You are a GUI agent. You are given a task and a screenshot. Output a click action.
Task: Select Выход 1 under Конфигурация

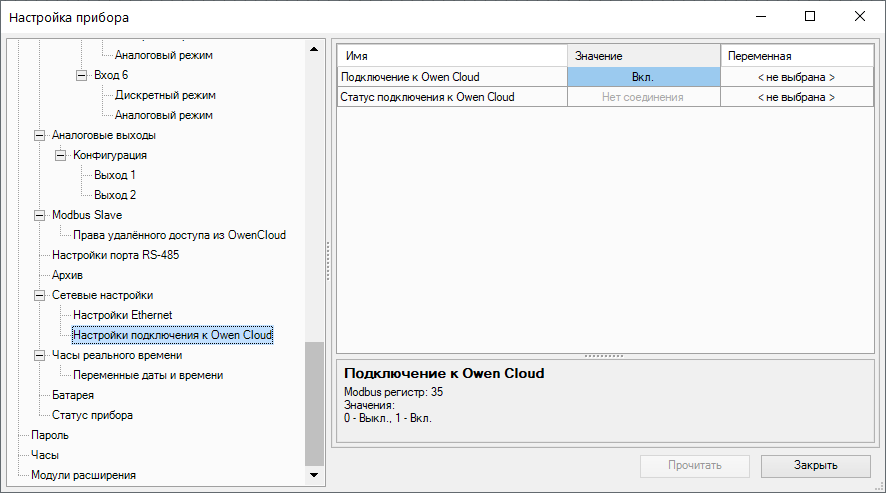click(115, 175)
